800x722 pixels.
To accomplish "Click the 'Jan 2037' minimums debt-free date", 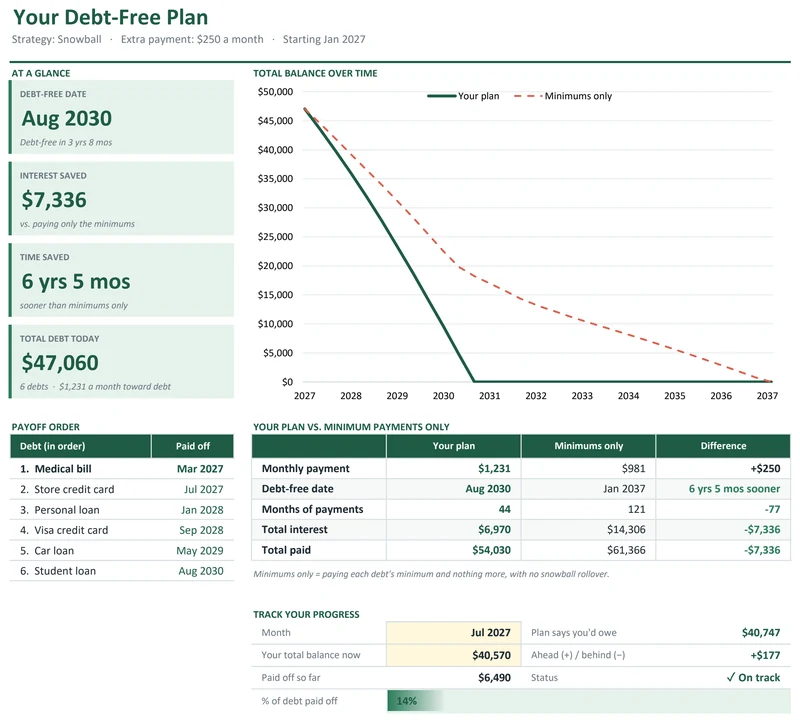I will click(x=589, y=489).
